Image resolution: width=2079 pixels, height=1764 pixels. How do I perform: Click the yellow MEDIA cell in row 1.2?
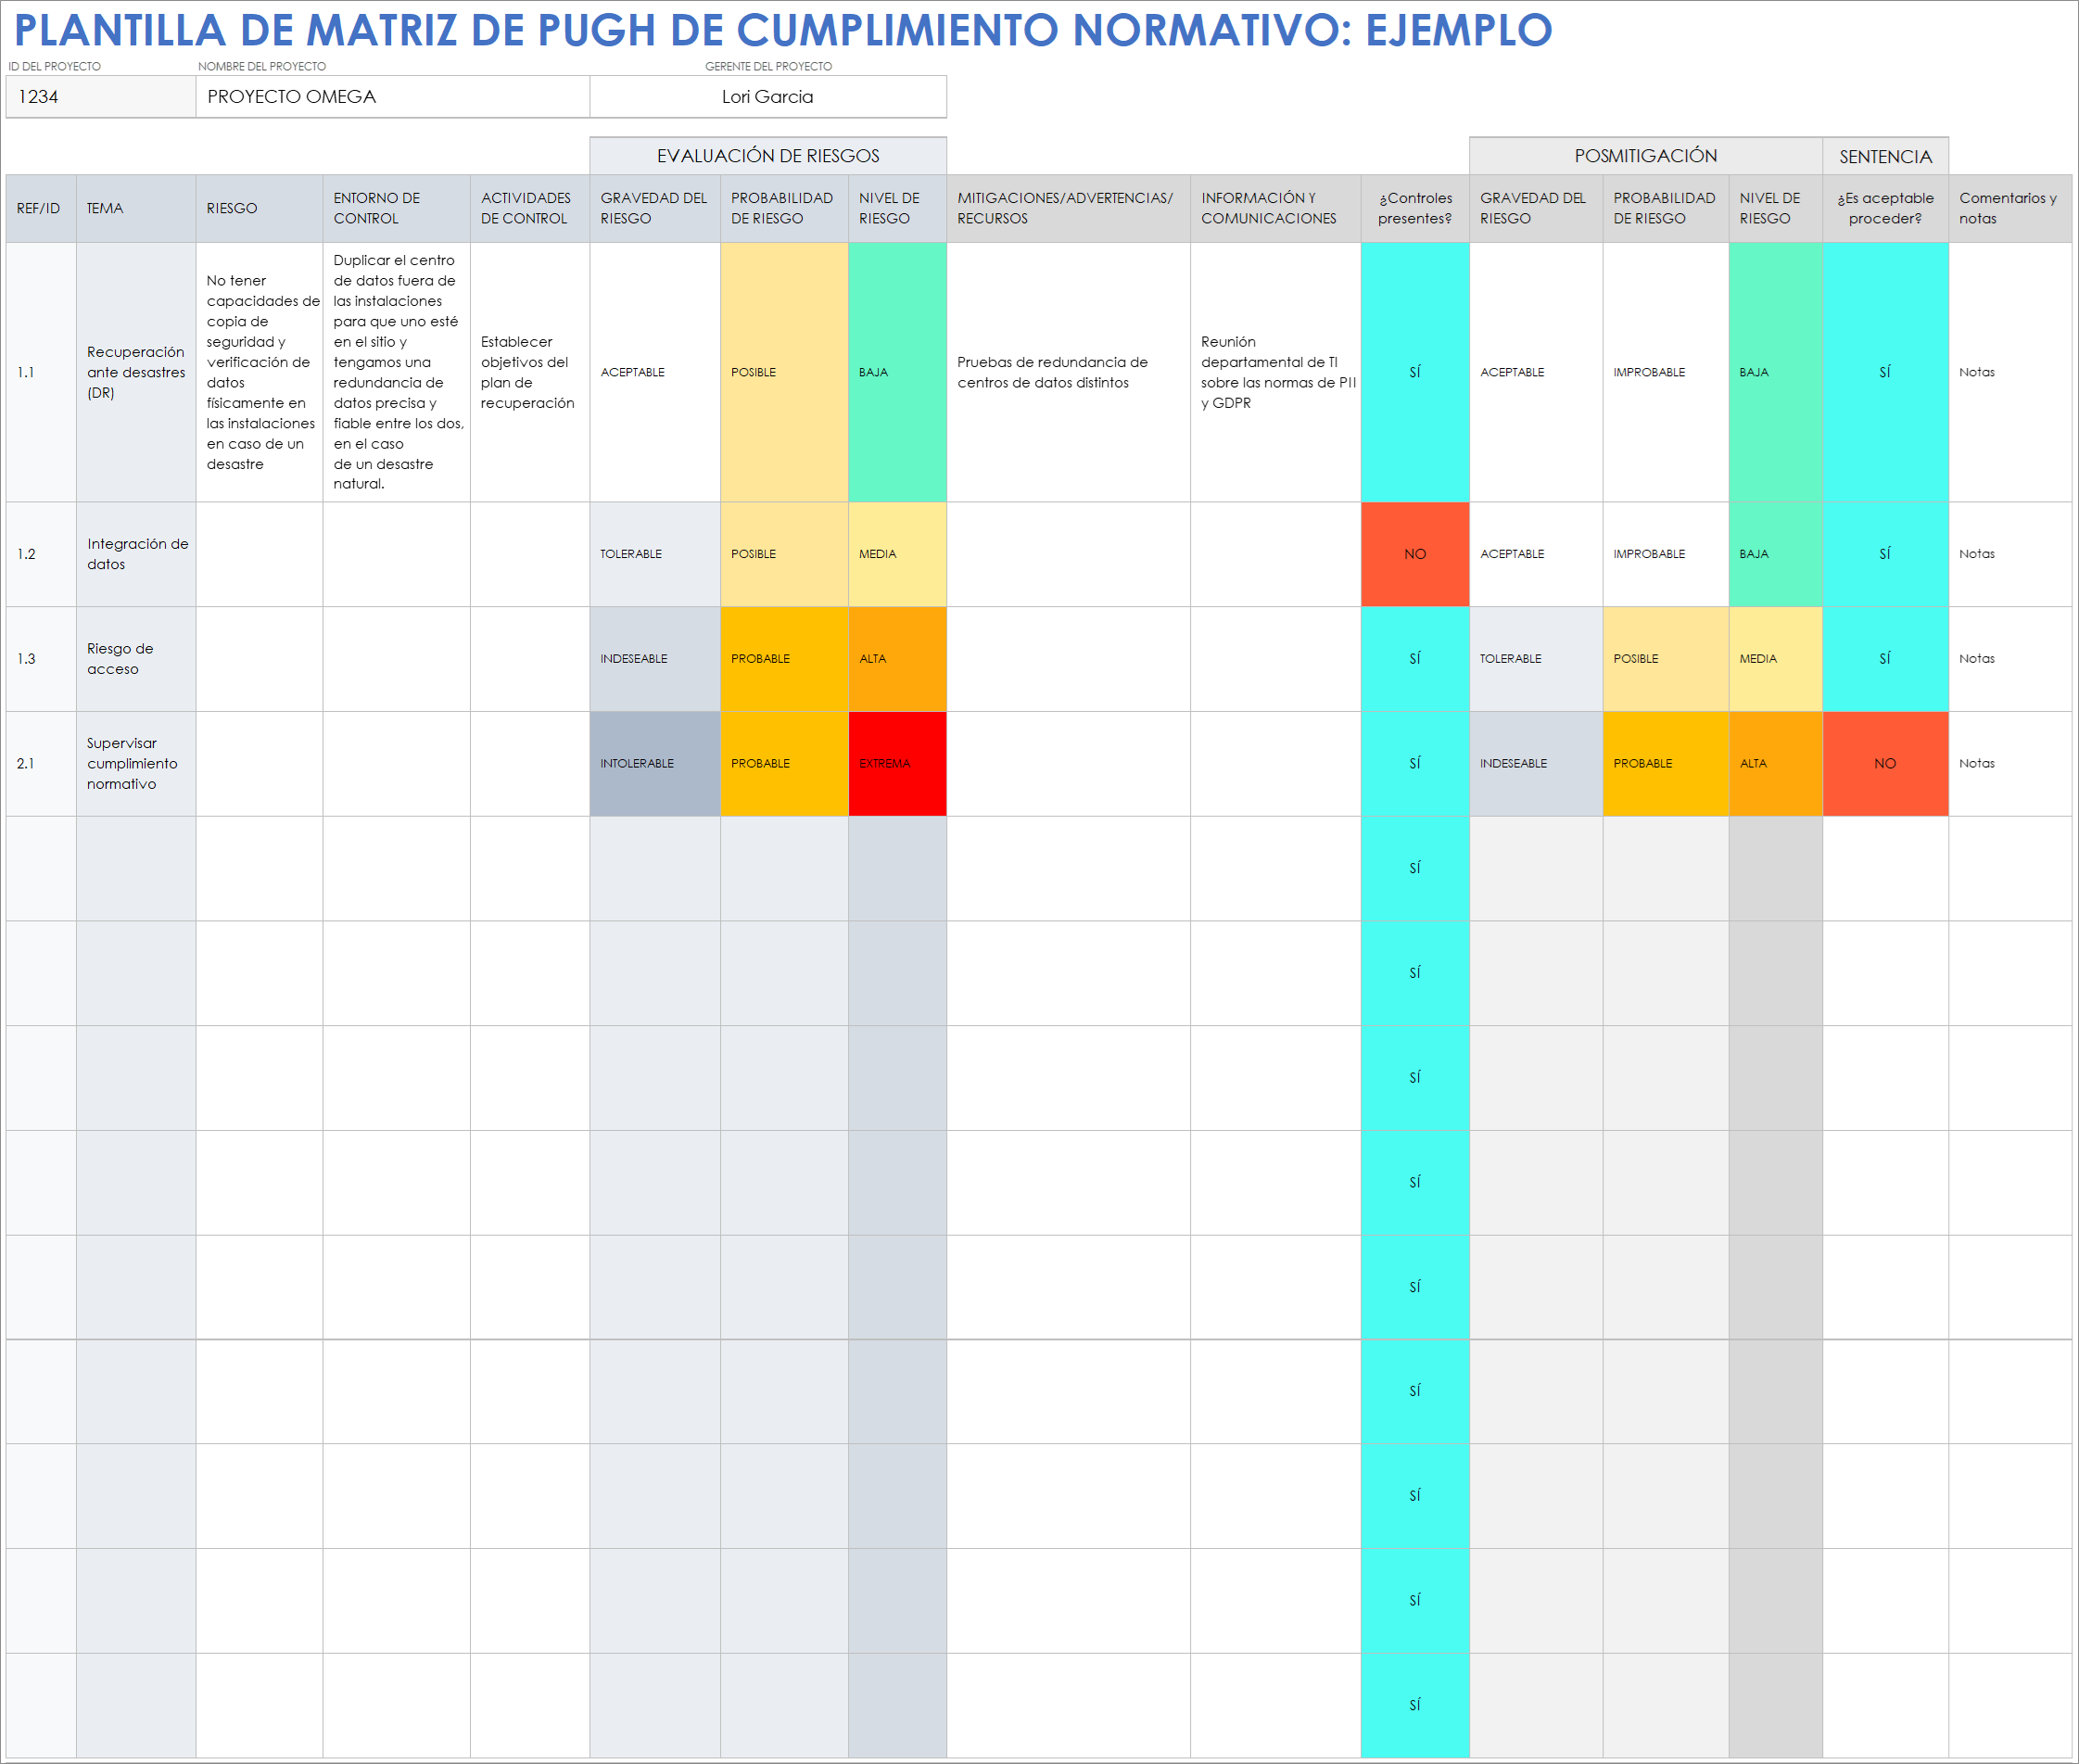[x=897, y=554]
